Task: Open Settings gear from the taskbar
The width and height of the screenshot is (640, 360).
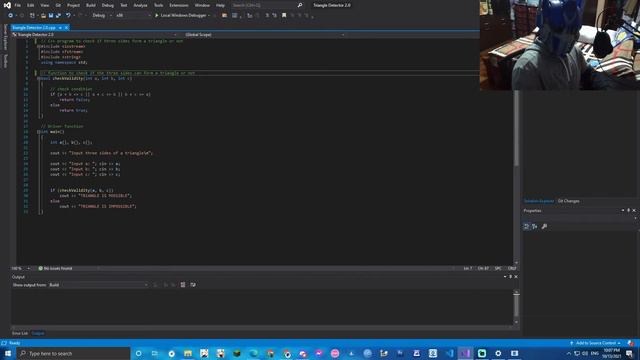Action: pos(498,353)
